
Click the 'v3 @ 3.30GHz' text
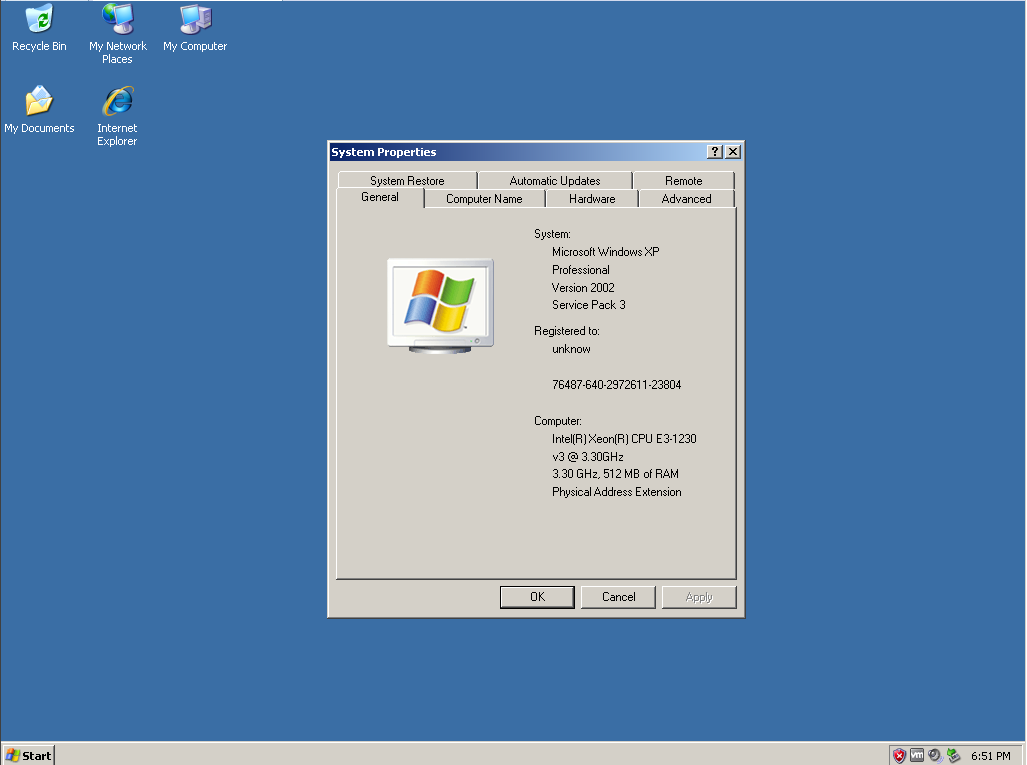[x=588, y=457]
